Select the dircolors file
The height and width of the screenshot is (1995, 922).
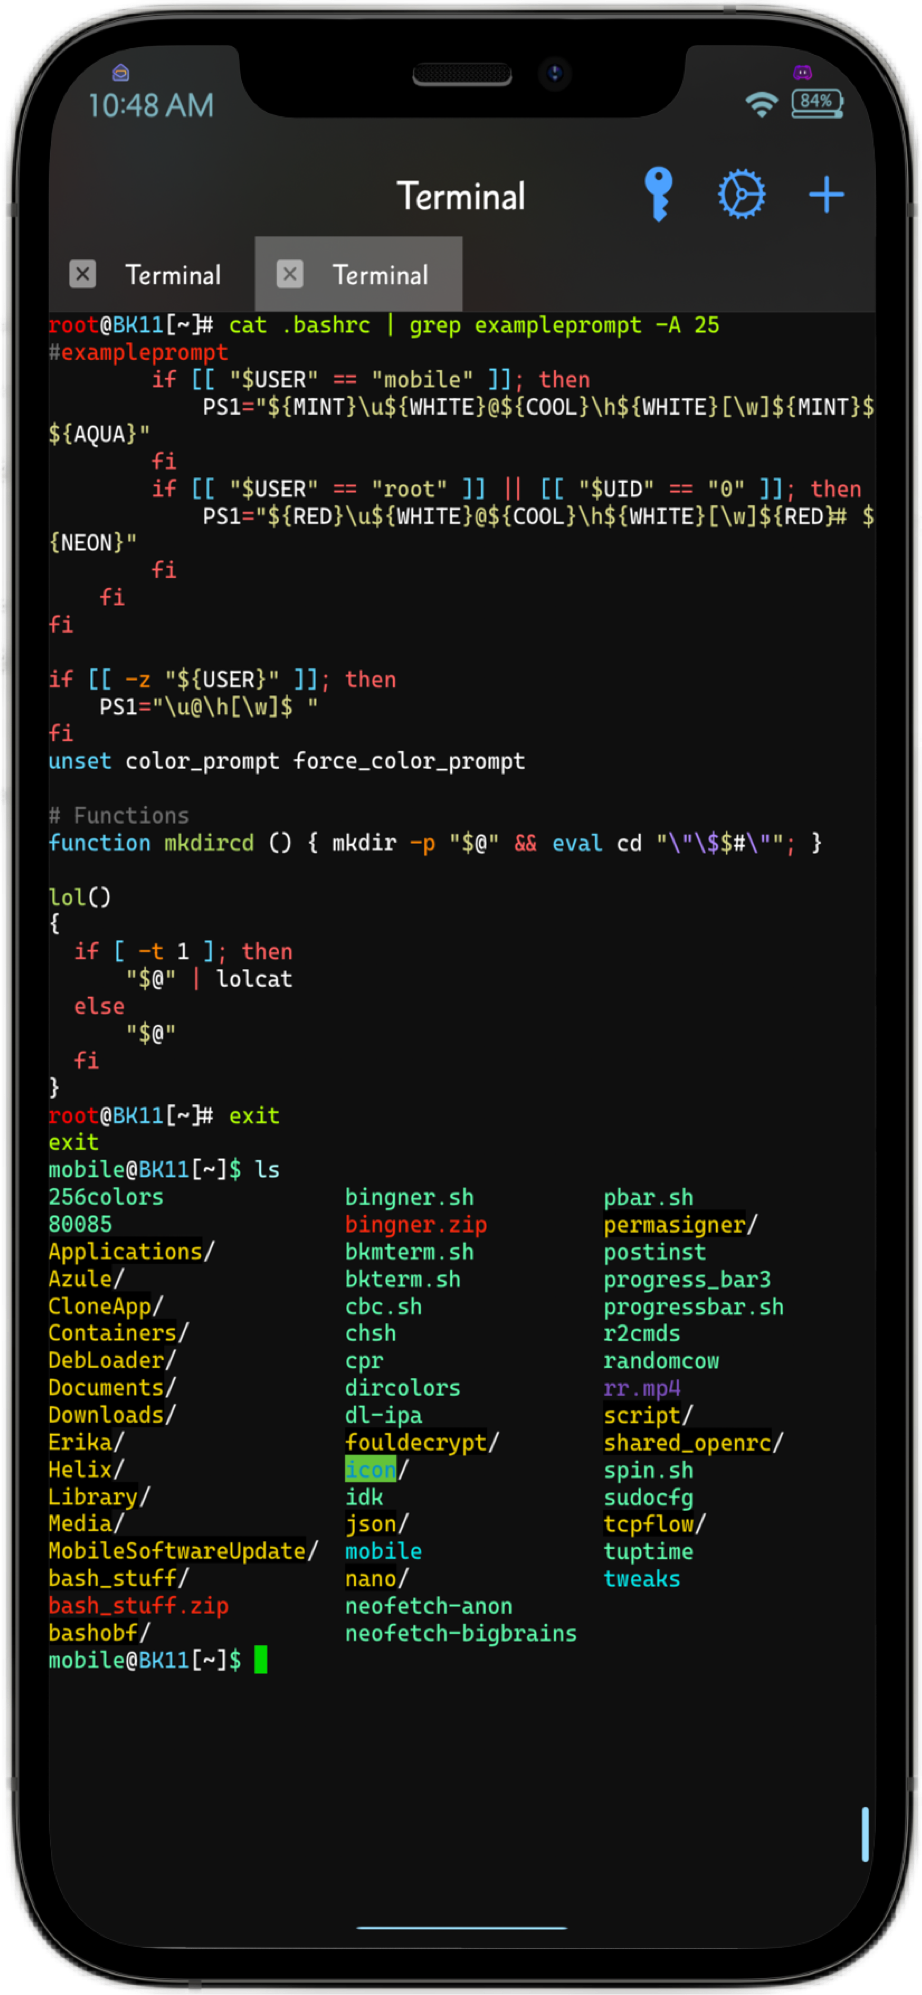(x=403, y=1388)
